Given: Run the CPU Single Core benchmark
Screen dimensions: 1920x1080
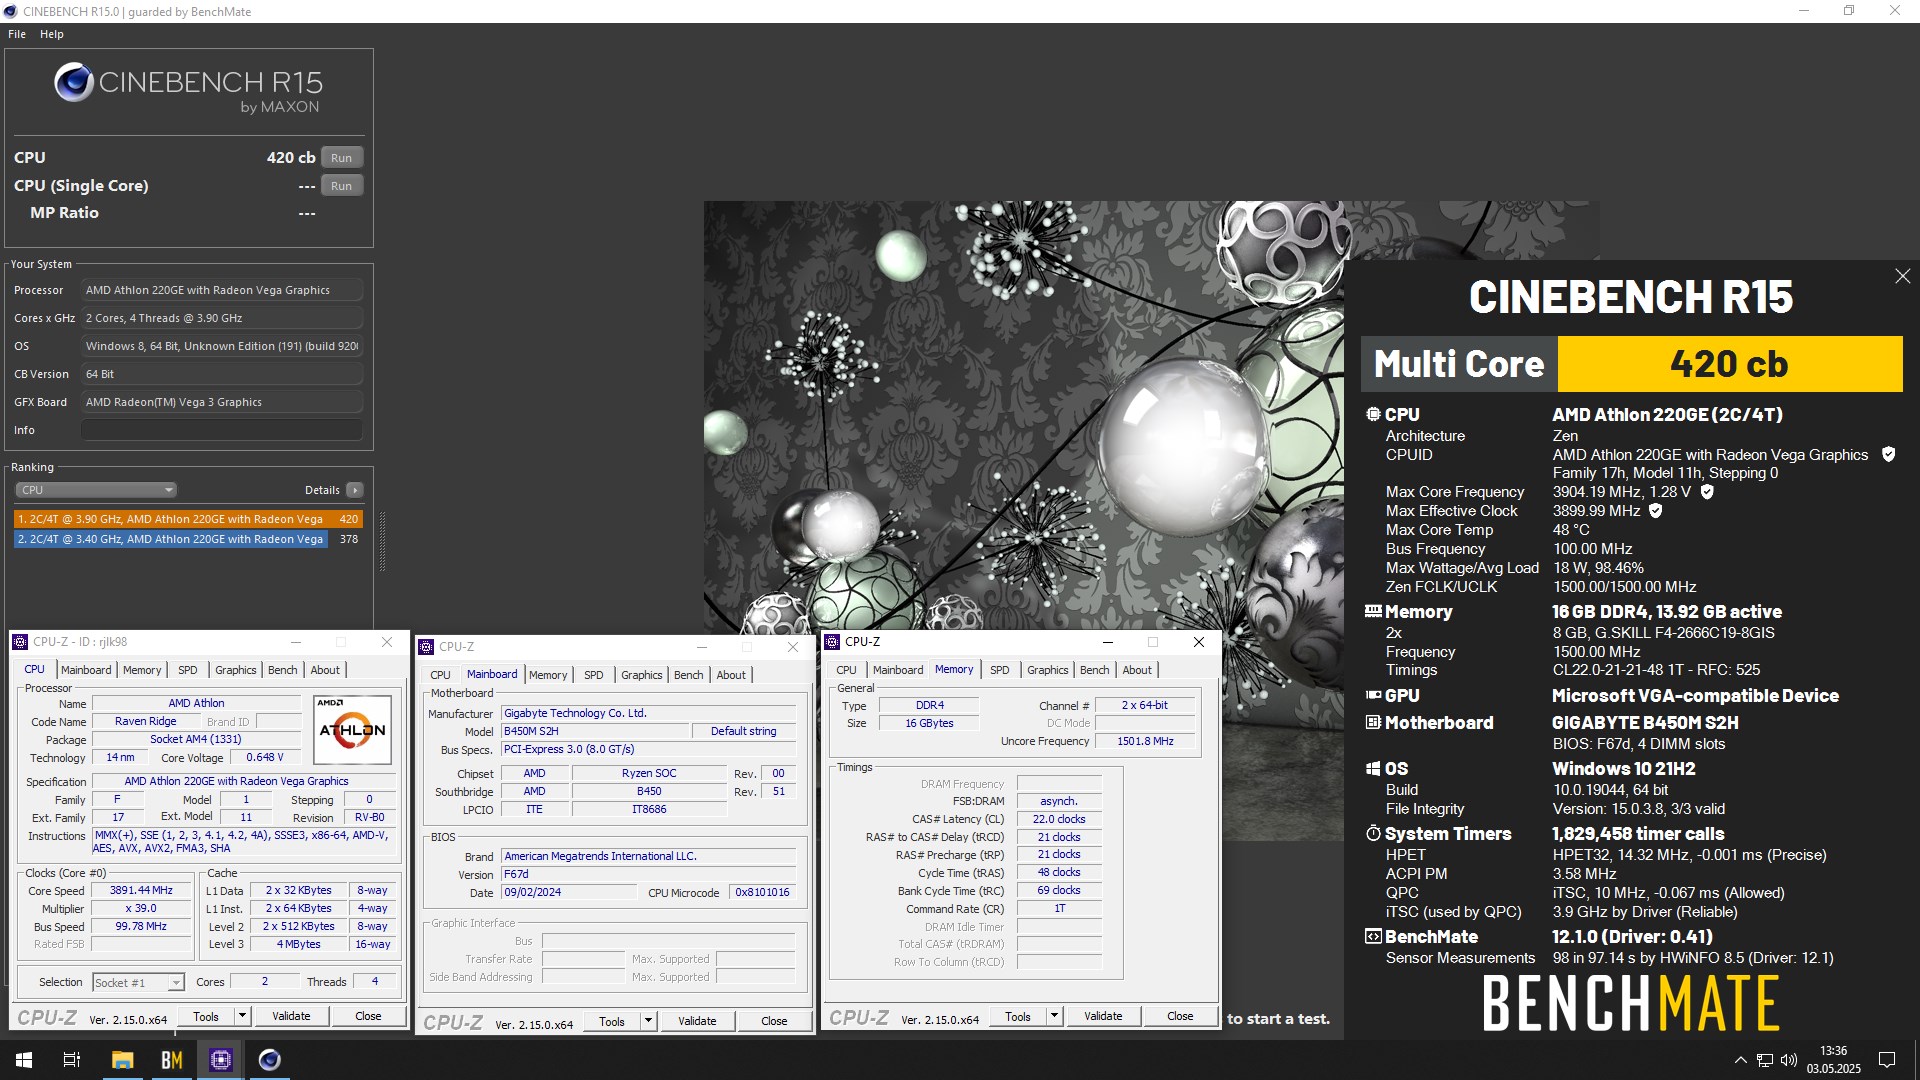Looking at the screenshot, I should pyautogui.click(x=341, y=186).
